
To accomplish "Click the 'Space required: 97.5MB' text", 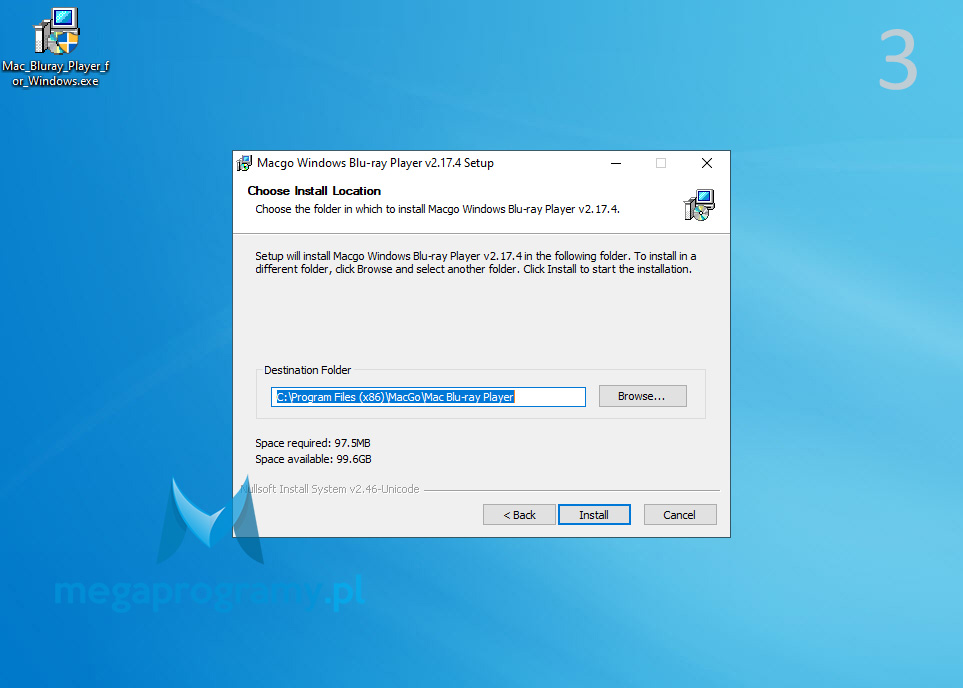I will (x=313, y=443).
